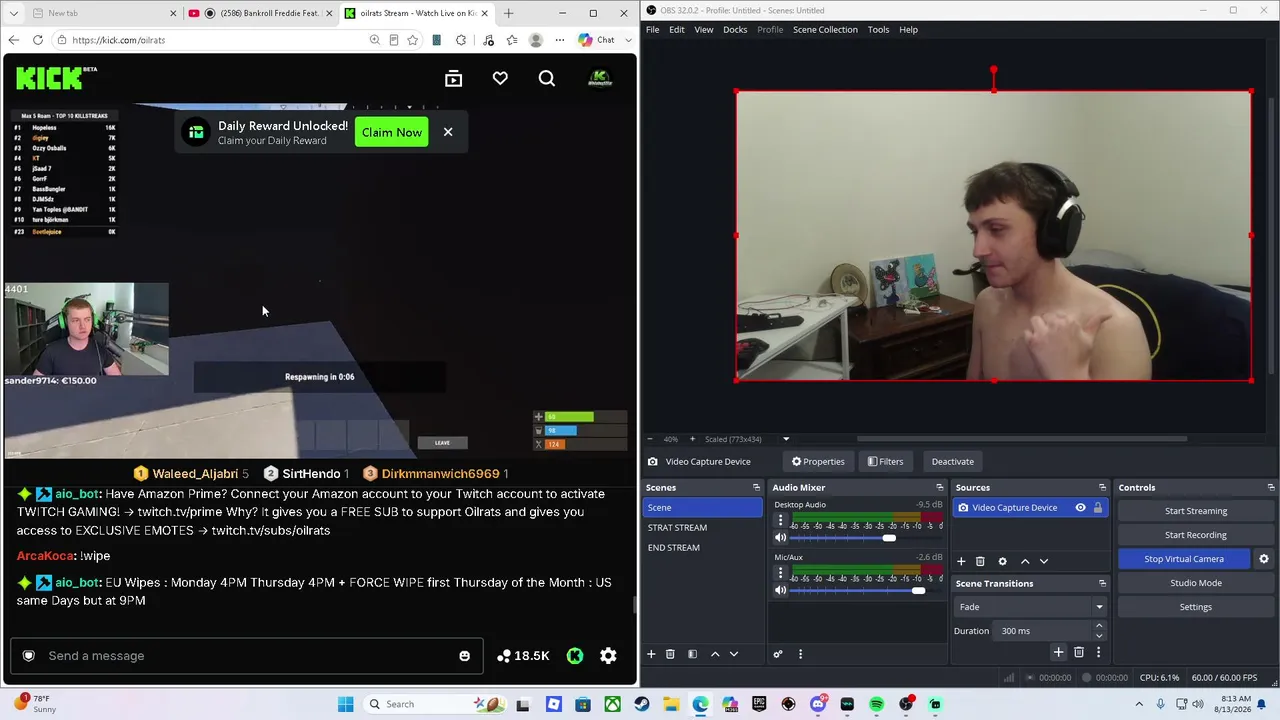Screen dimensions: 1280x720
Task: Open source properties gear in Sources toolbar
Action: [x=1003, y=562]
